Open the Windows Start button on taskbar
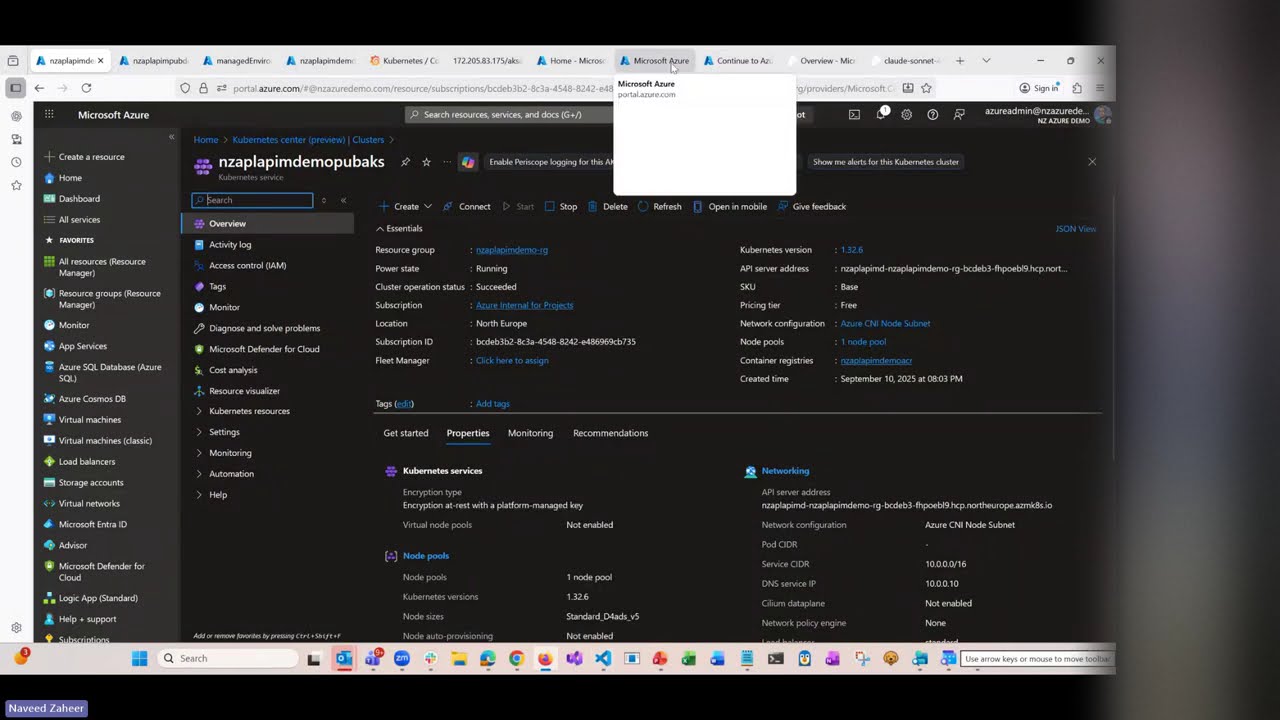This screenshot has width=1280, height=720. point(140,658)
